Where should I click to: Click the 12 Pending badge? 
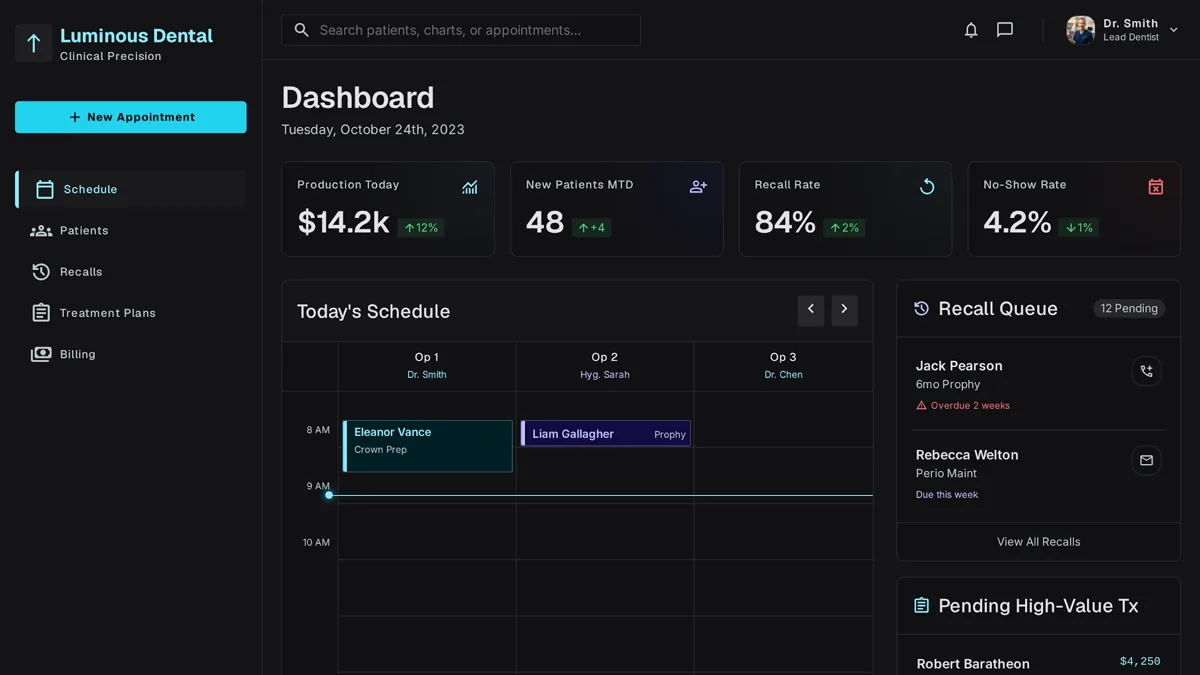pyautogui.click(x=1129, y=309)
